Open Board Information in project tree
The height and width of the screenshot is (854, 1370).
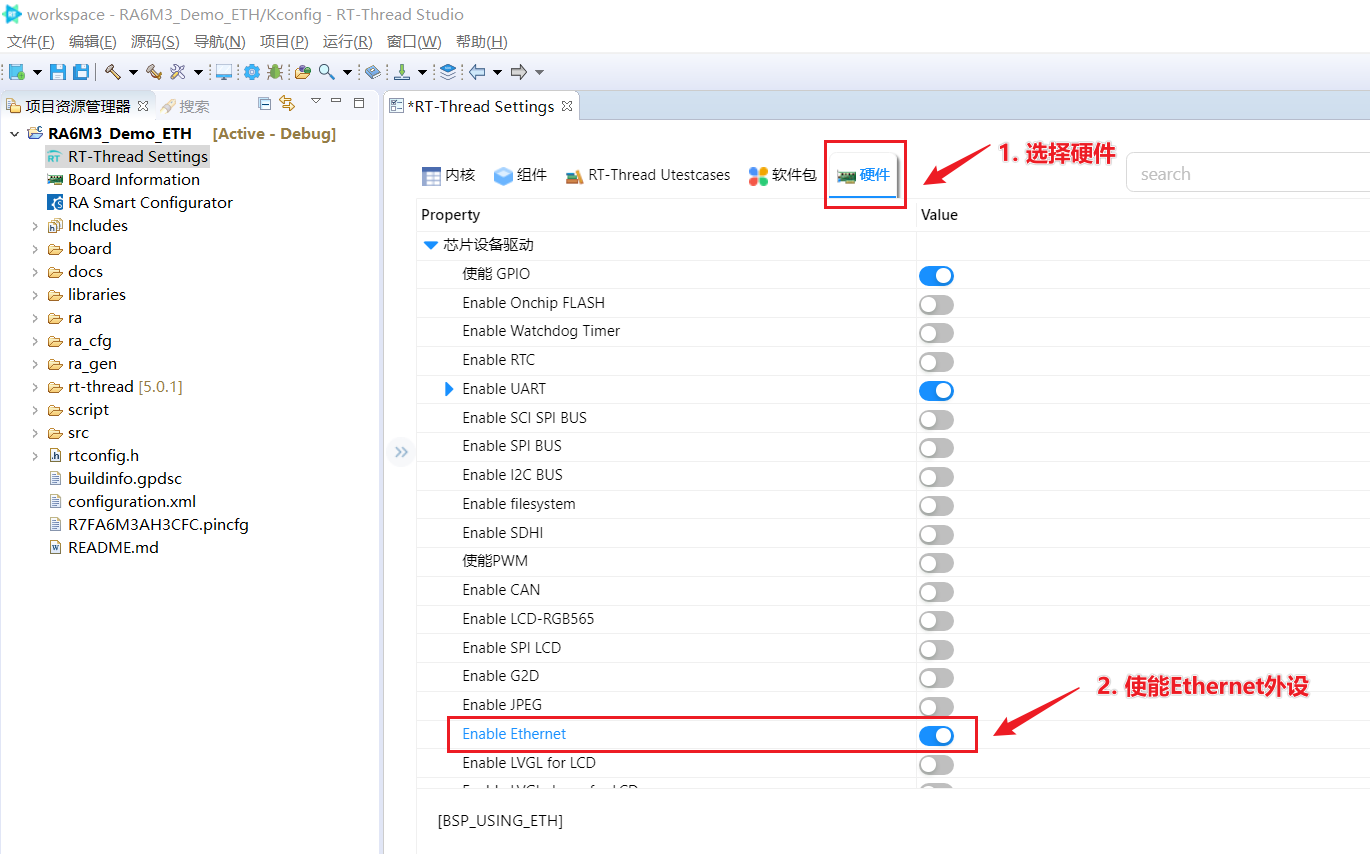134,179
